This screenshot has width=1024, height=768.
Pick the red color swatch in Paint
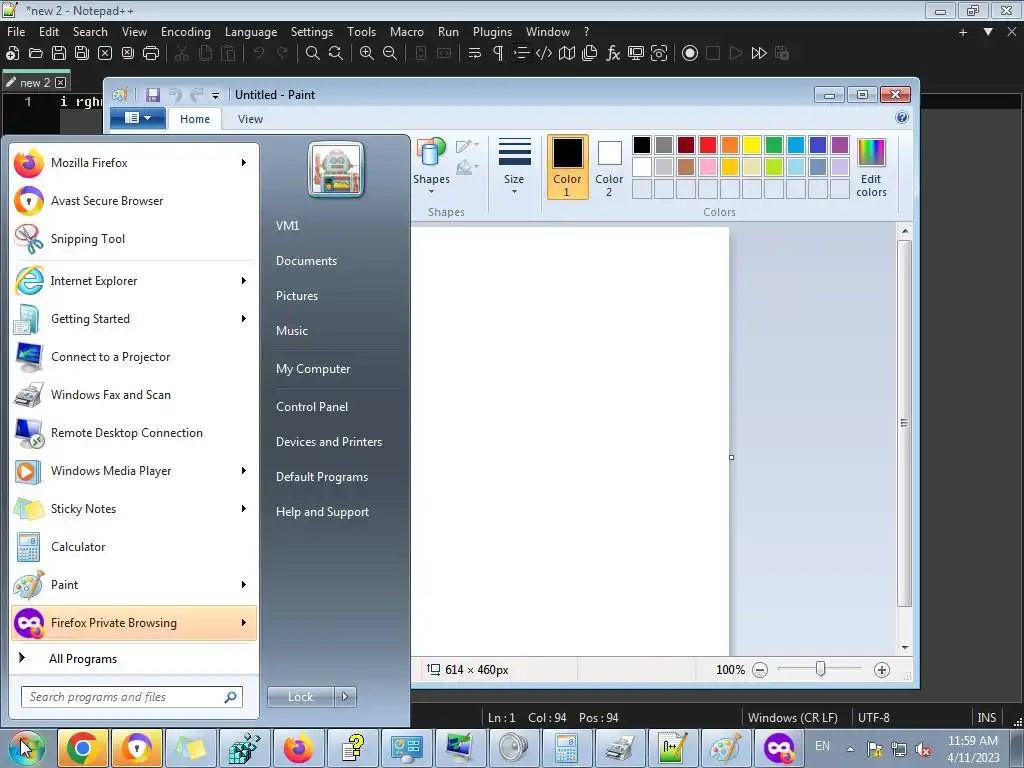[708, 145]
